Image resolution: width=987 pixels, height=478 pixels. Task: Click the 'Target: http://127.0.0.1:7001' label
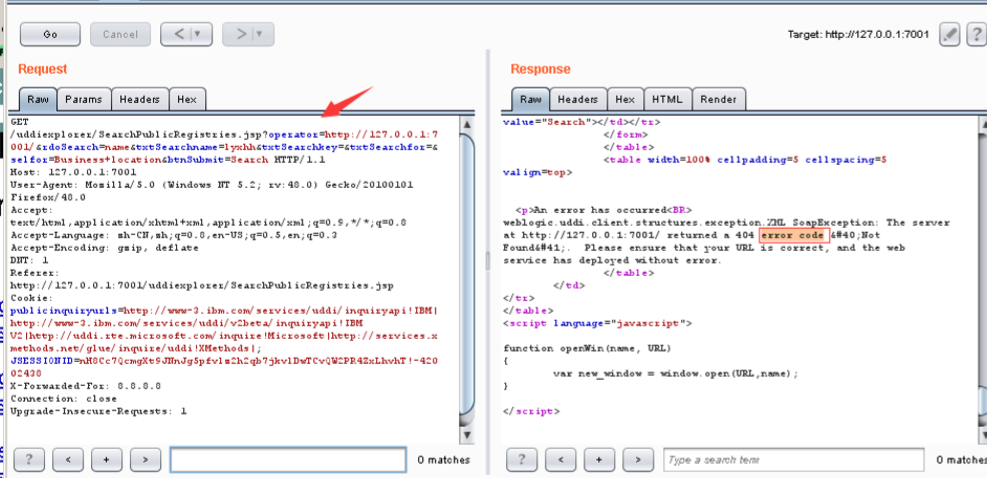(858, 35)
